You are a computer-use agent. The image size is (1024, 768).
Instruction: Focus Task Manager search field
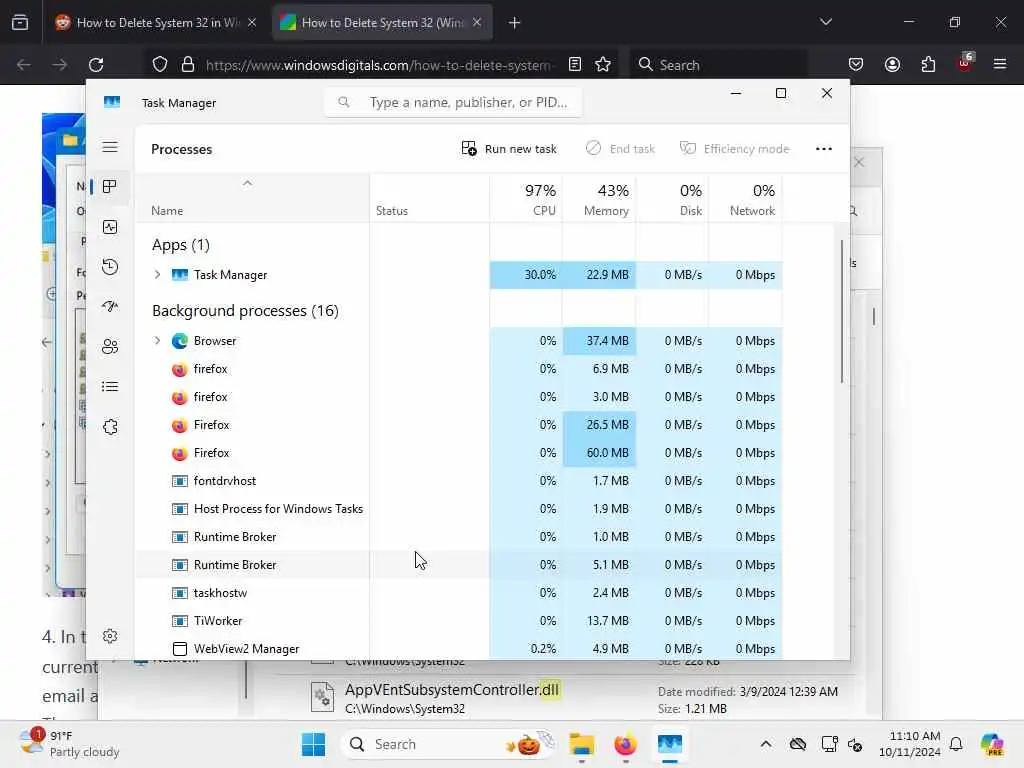point(453,103)
